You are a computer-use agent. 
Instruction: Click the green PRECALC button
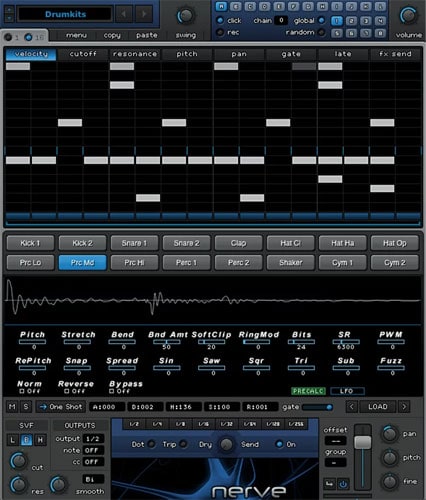tap(308, 391)
